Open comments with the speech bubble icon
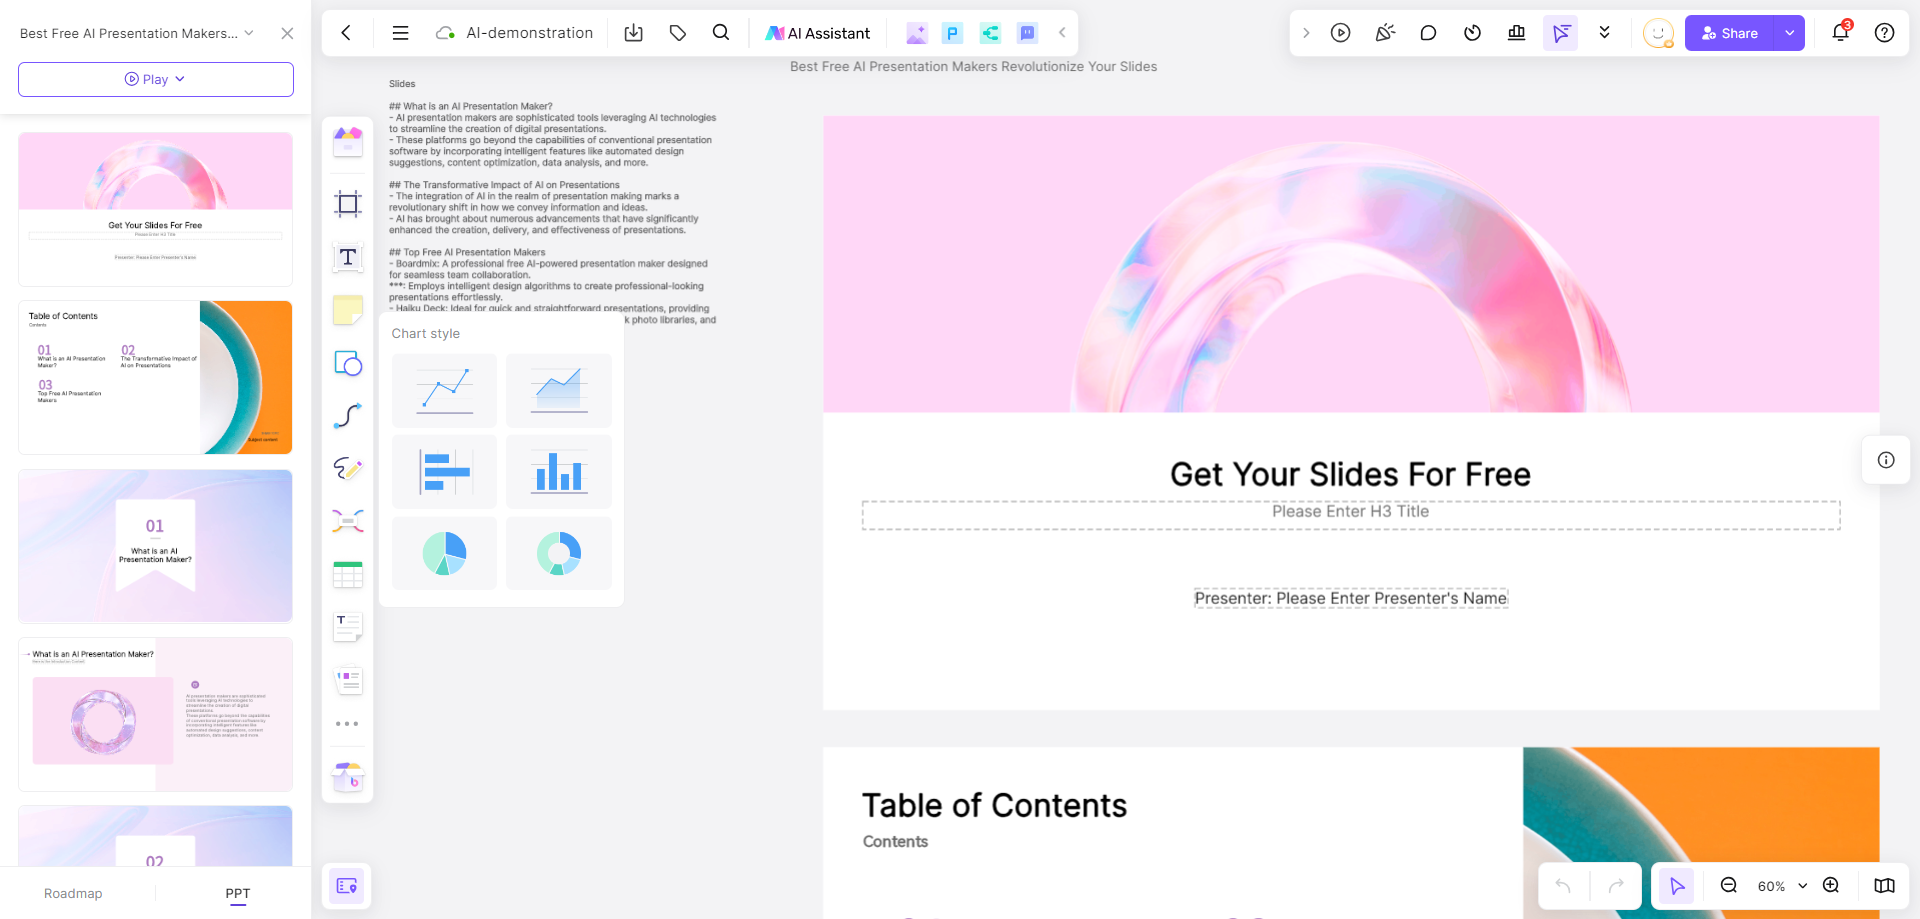Viewport: 1920px width, 919px height. point(1428,33)
